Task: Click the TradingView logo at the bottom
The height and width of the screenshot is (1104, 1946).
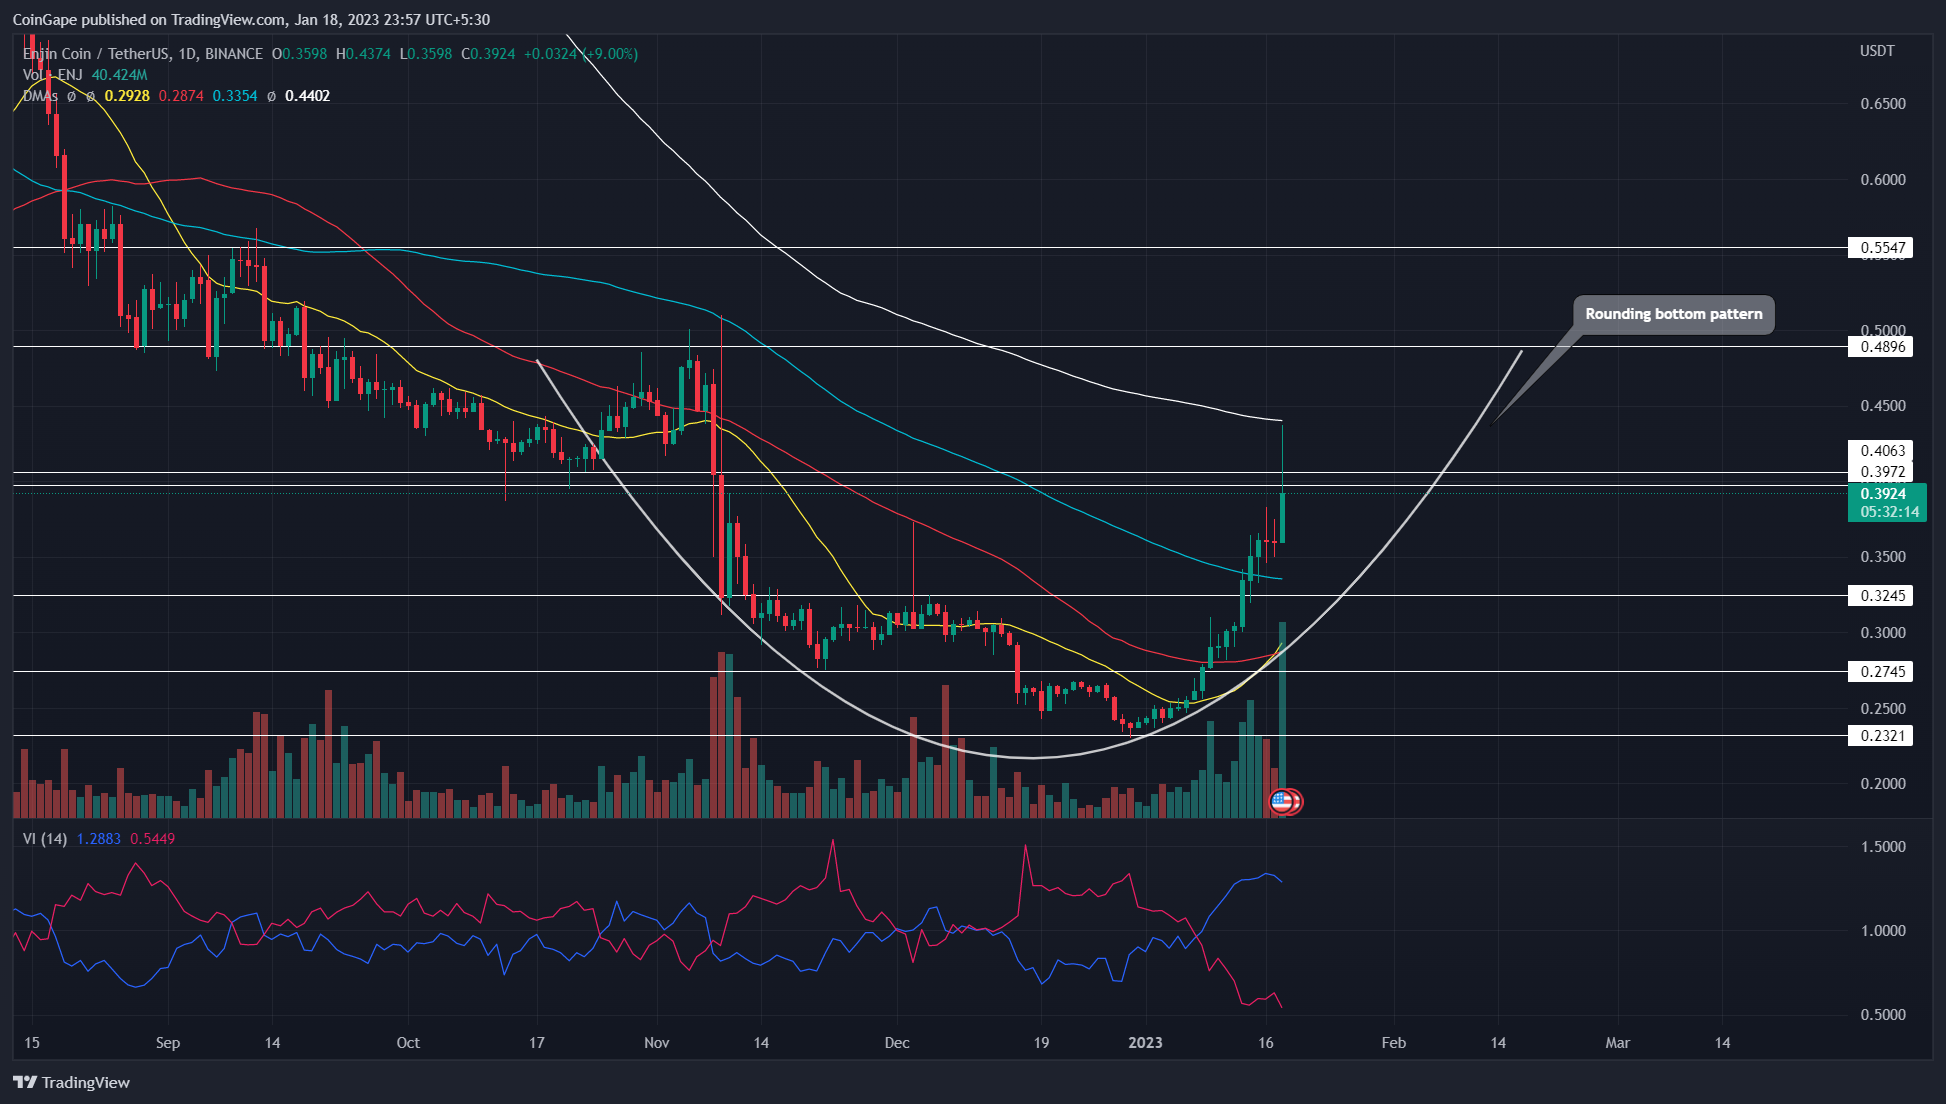Action: pos(72,1082)
